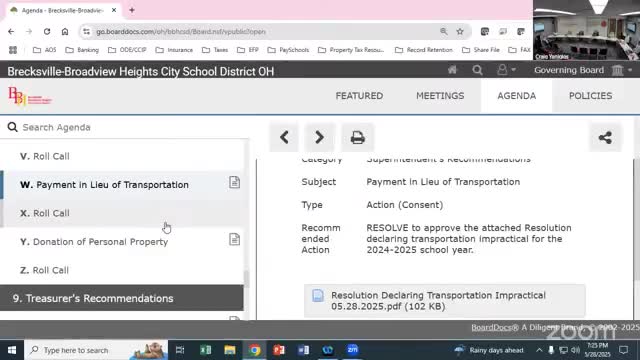Reload the page

47,31
